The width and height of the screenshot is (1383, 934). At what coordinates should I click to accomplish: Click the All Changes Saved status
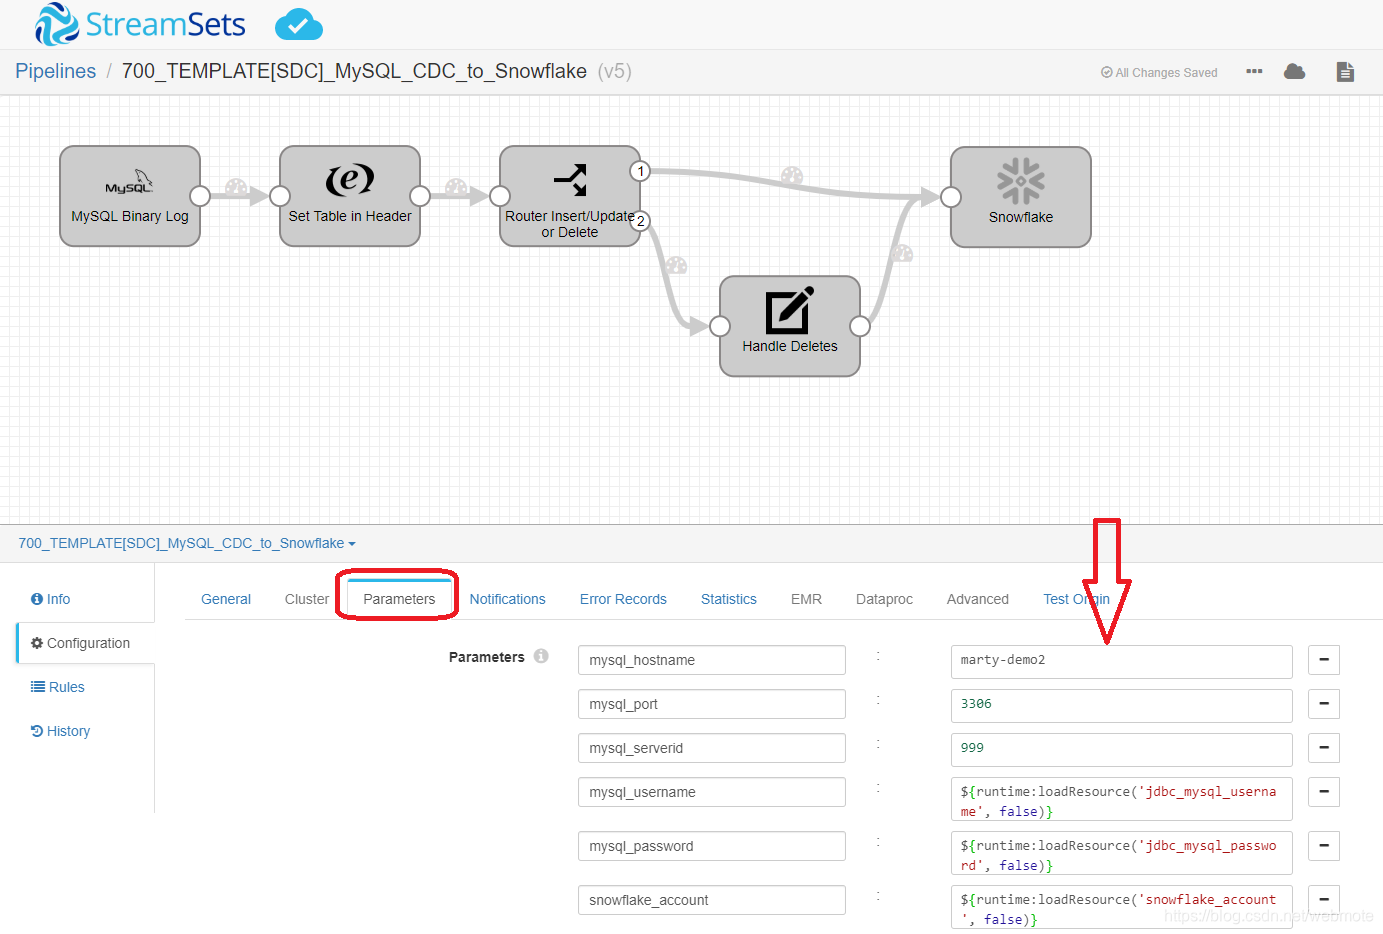tap(1159, 72)
